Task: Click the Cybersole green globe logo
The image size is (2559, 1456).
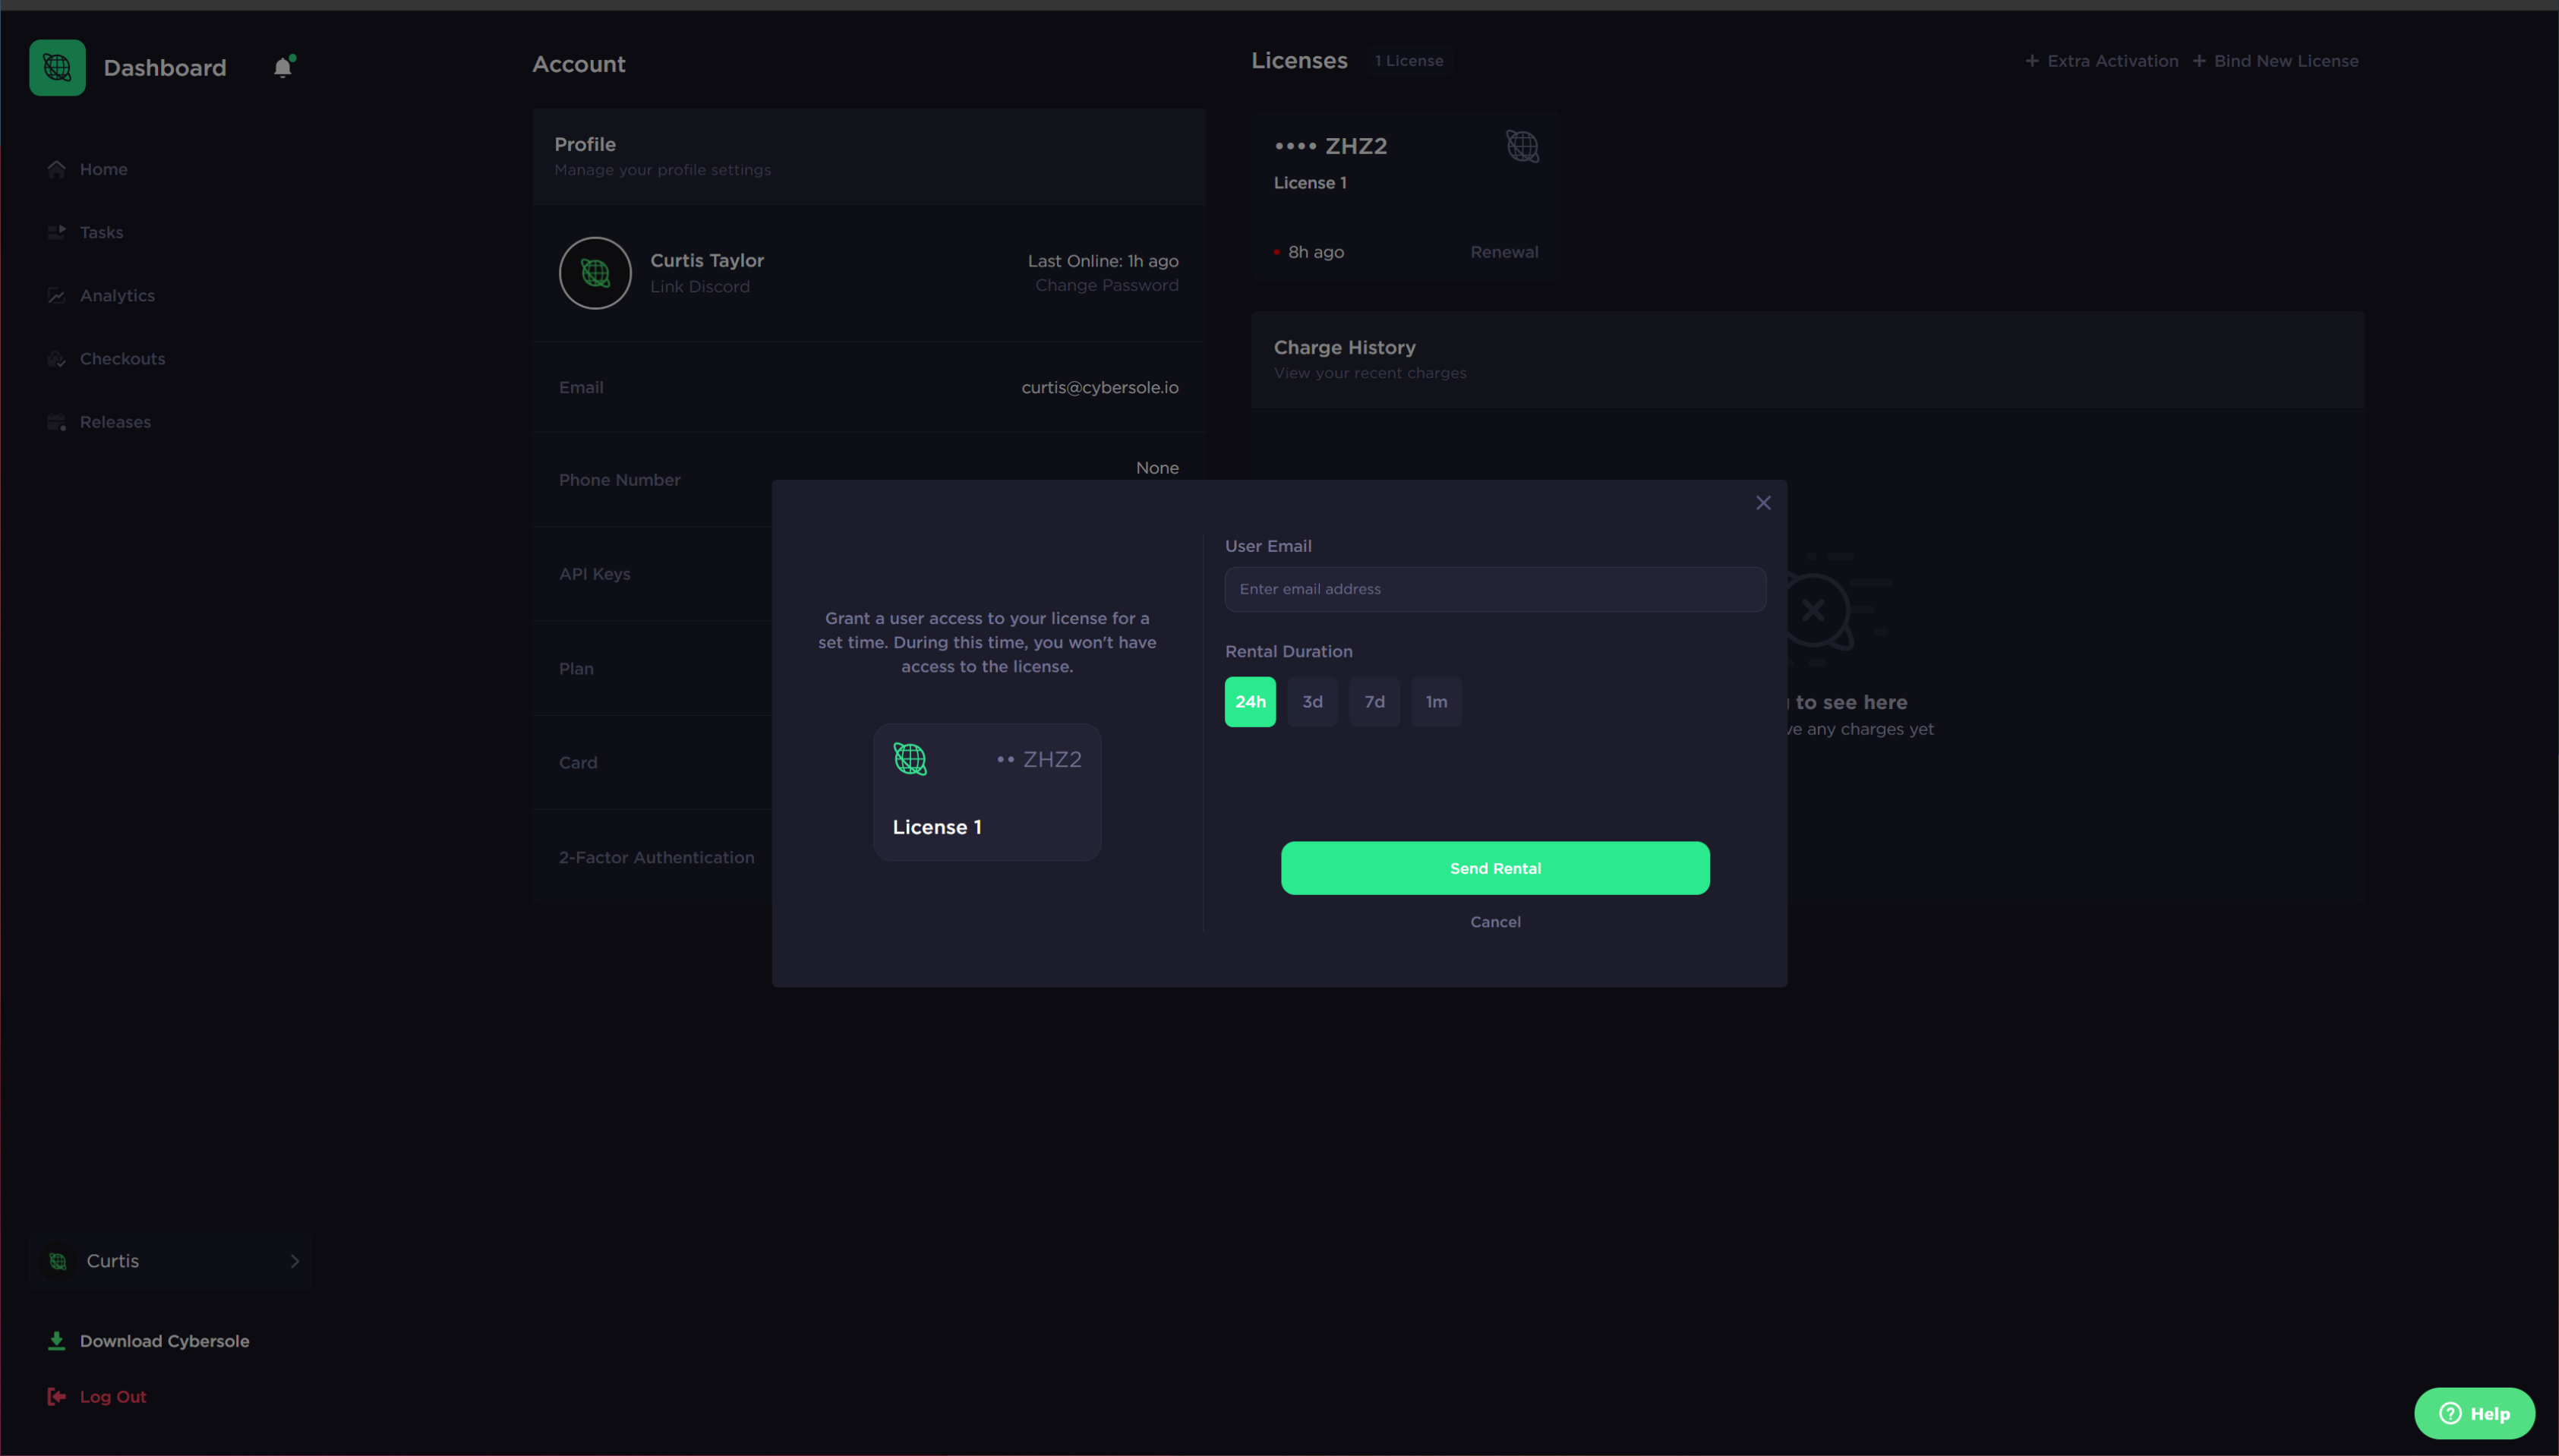Action: tap(57, 67)
